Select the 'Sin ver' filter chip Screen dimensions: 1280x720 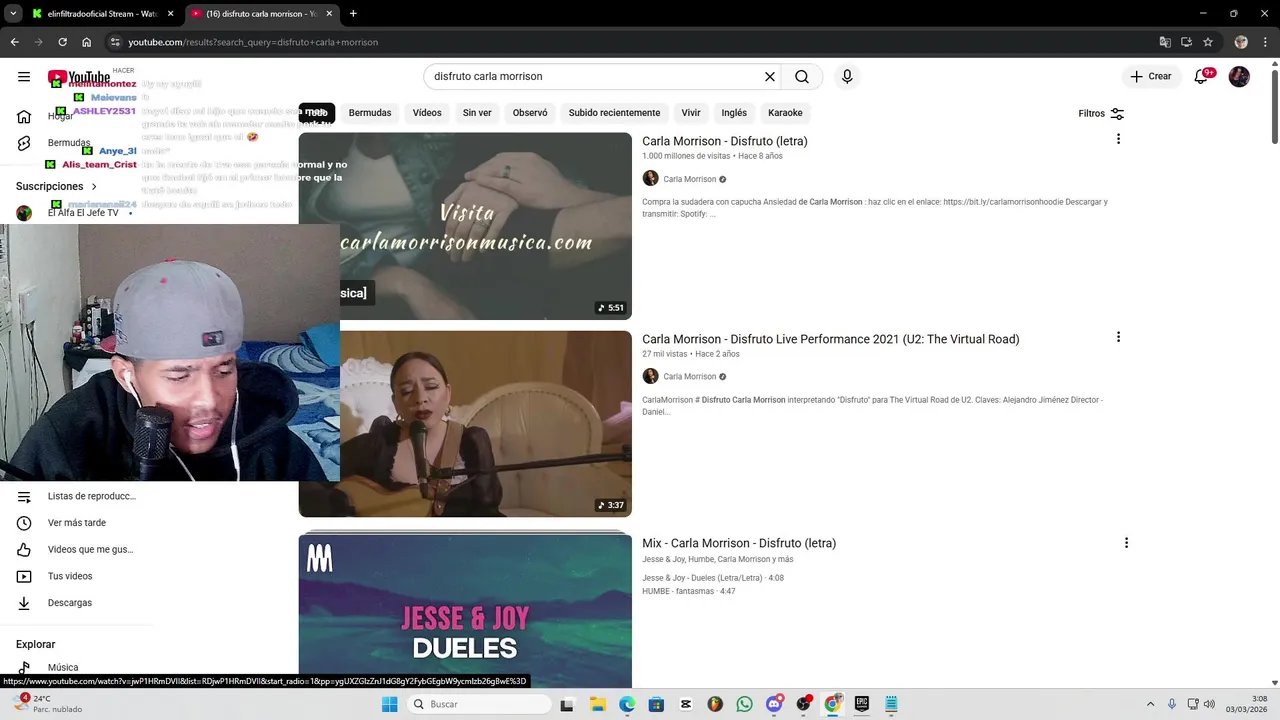(477, 113)
